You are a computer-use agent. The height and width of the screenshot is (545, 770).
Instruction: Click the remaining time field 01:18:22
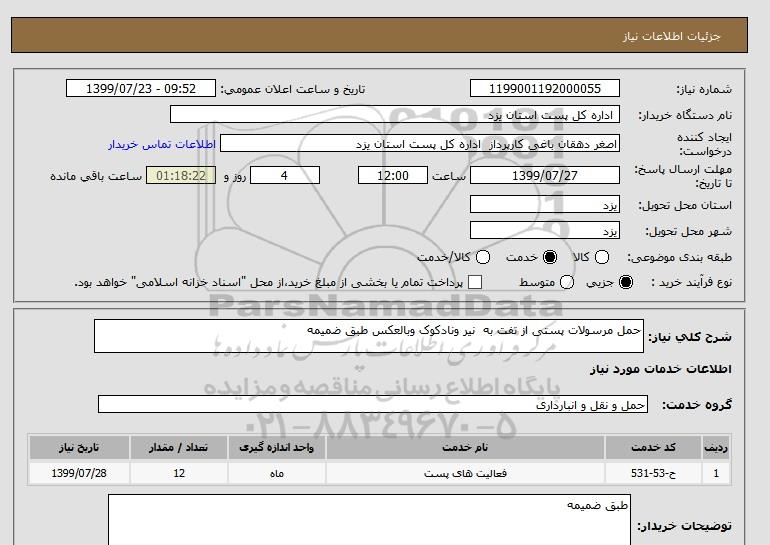pyautogui.click(x=181, y=175)
